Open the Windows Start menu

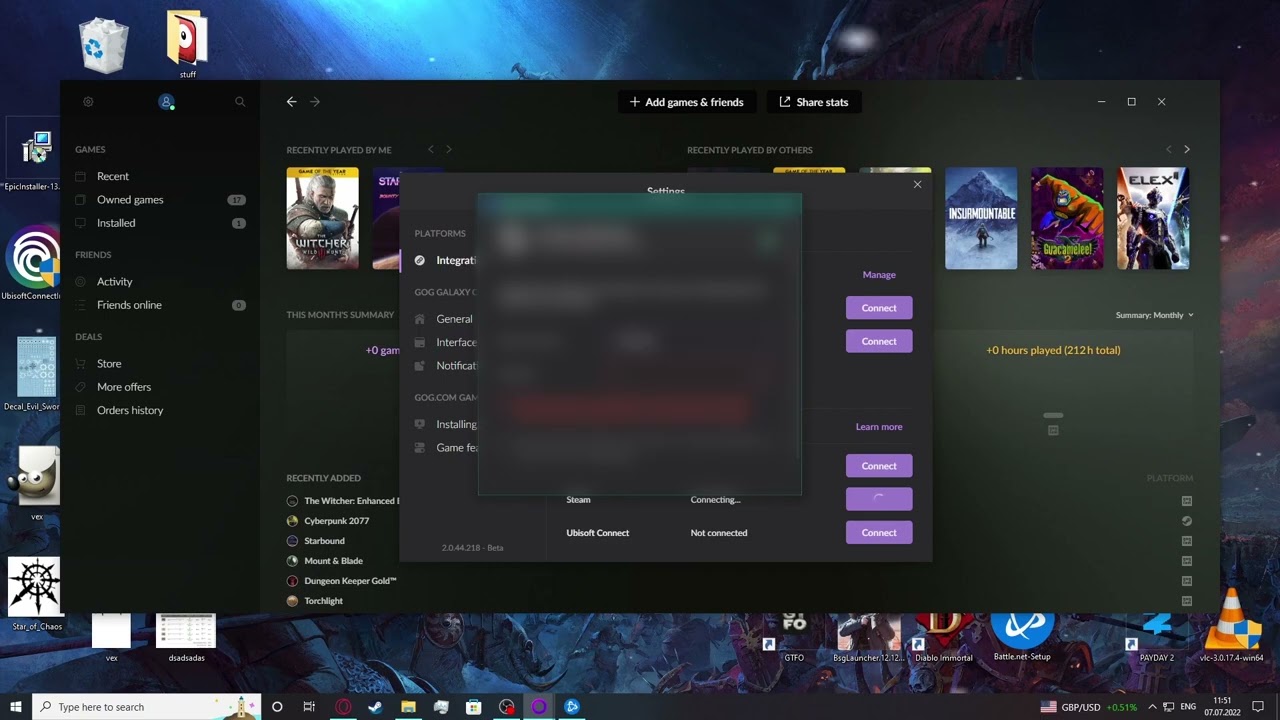(15, 707)
